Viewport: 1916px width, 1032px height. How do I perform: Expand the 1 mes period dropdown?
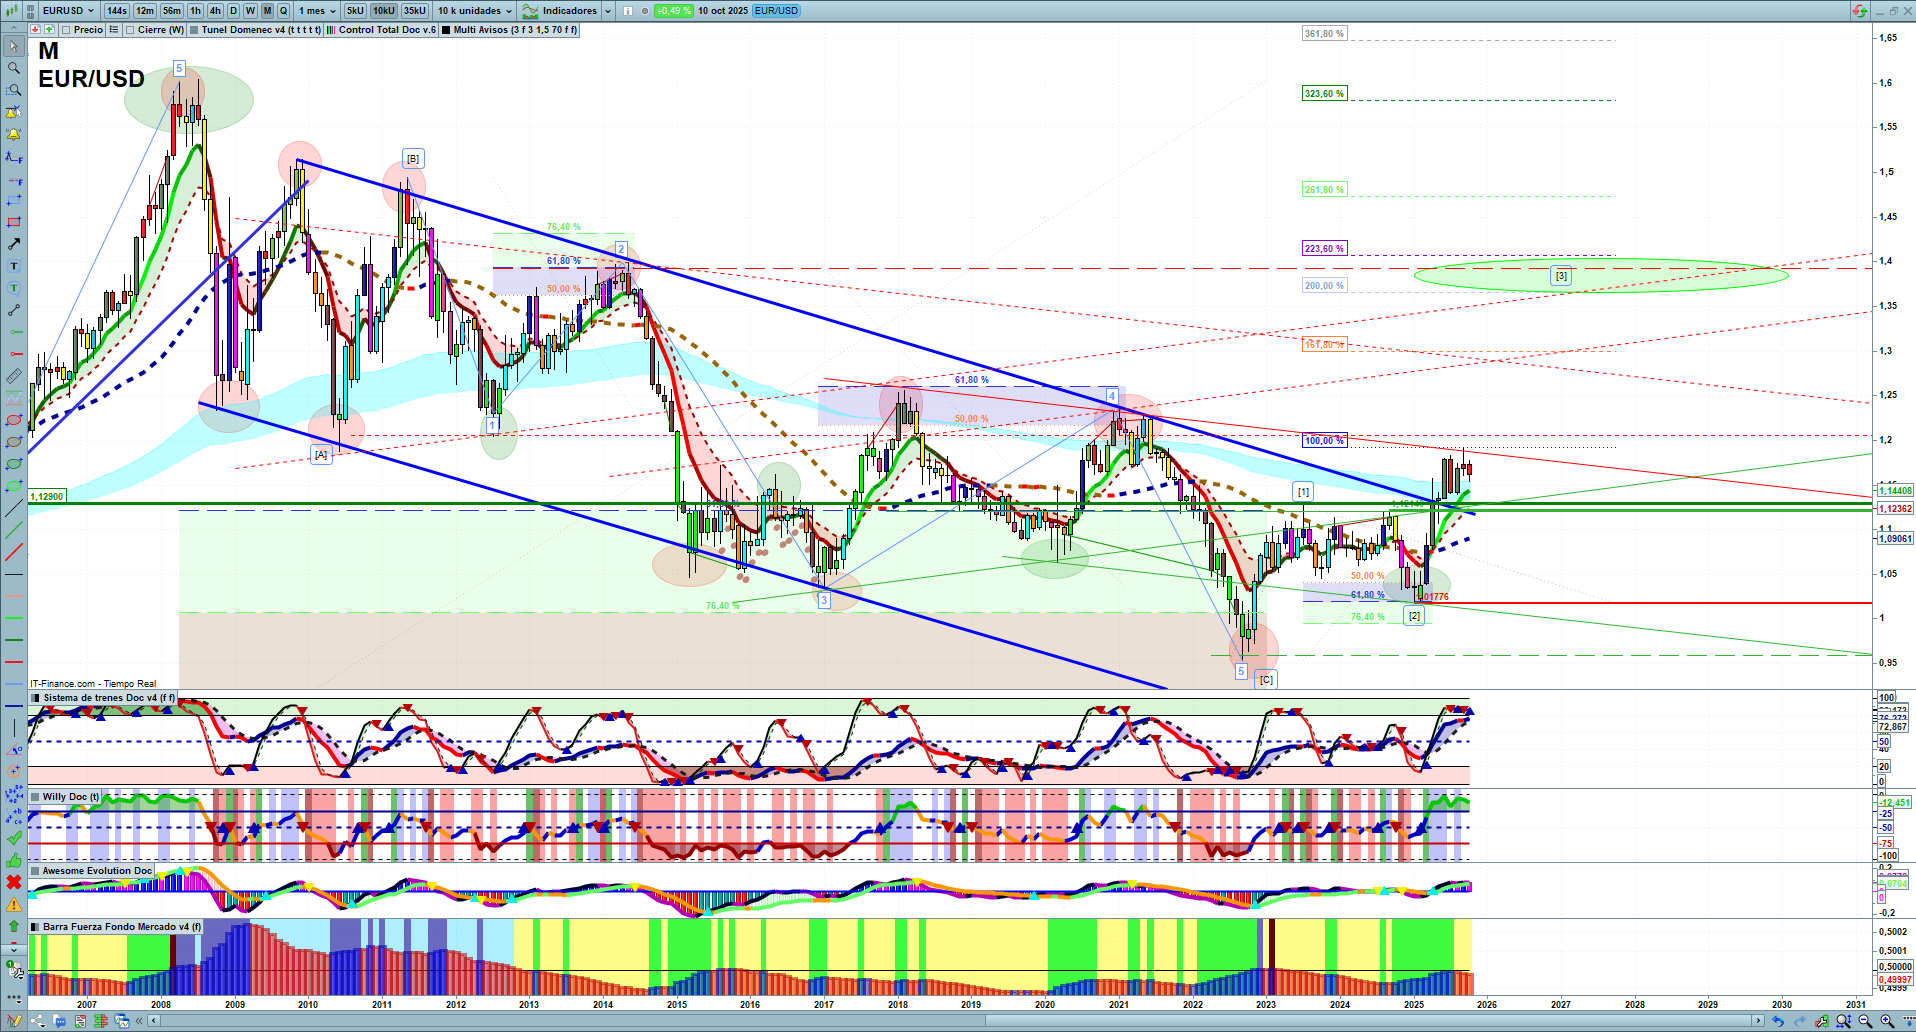pos(318,11)
